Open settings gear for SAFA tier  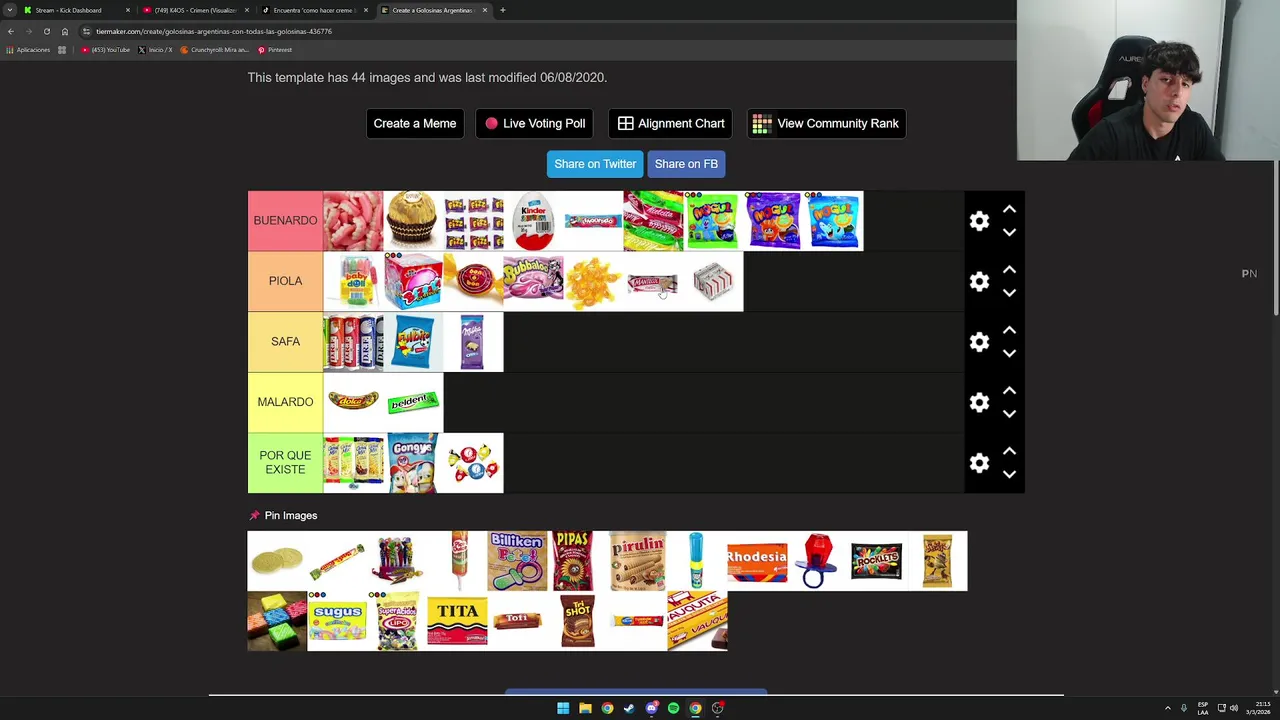click(979, 342)
